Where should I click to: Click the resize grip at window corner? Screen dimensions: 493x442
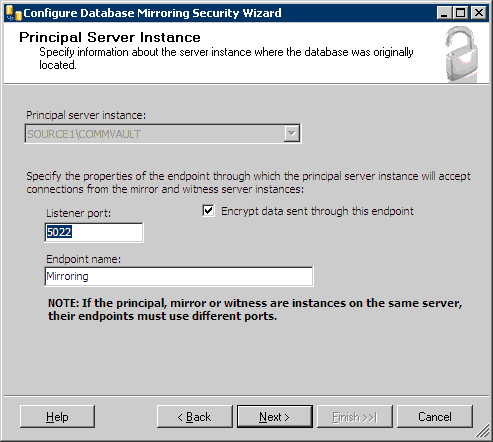tap(482, 431)
